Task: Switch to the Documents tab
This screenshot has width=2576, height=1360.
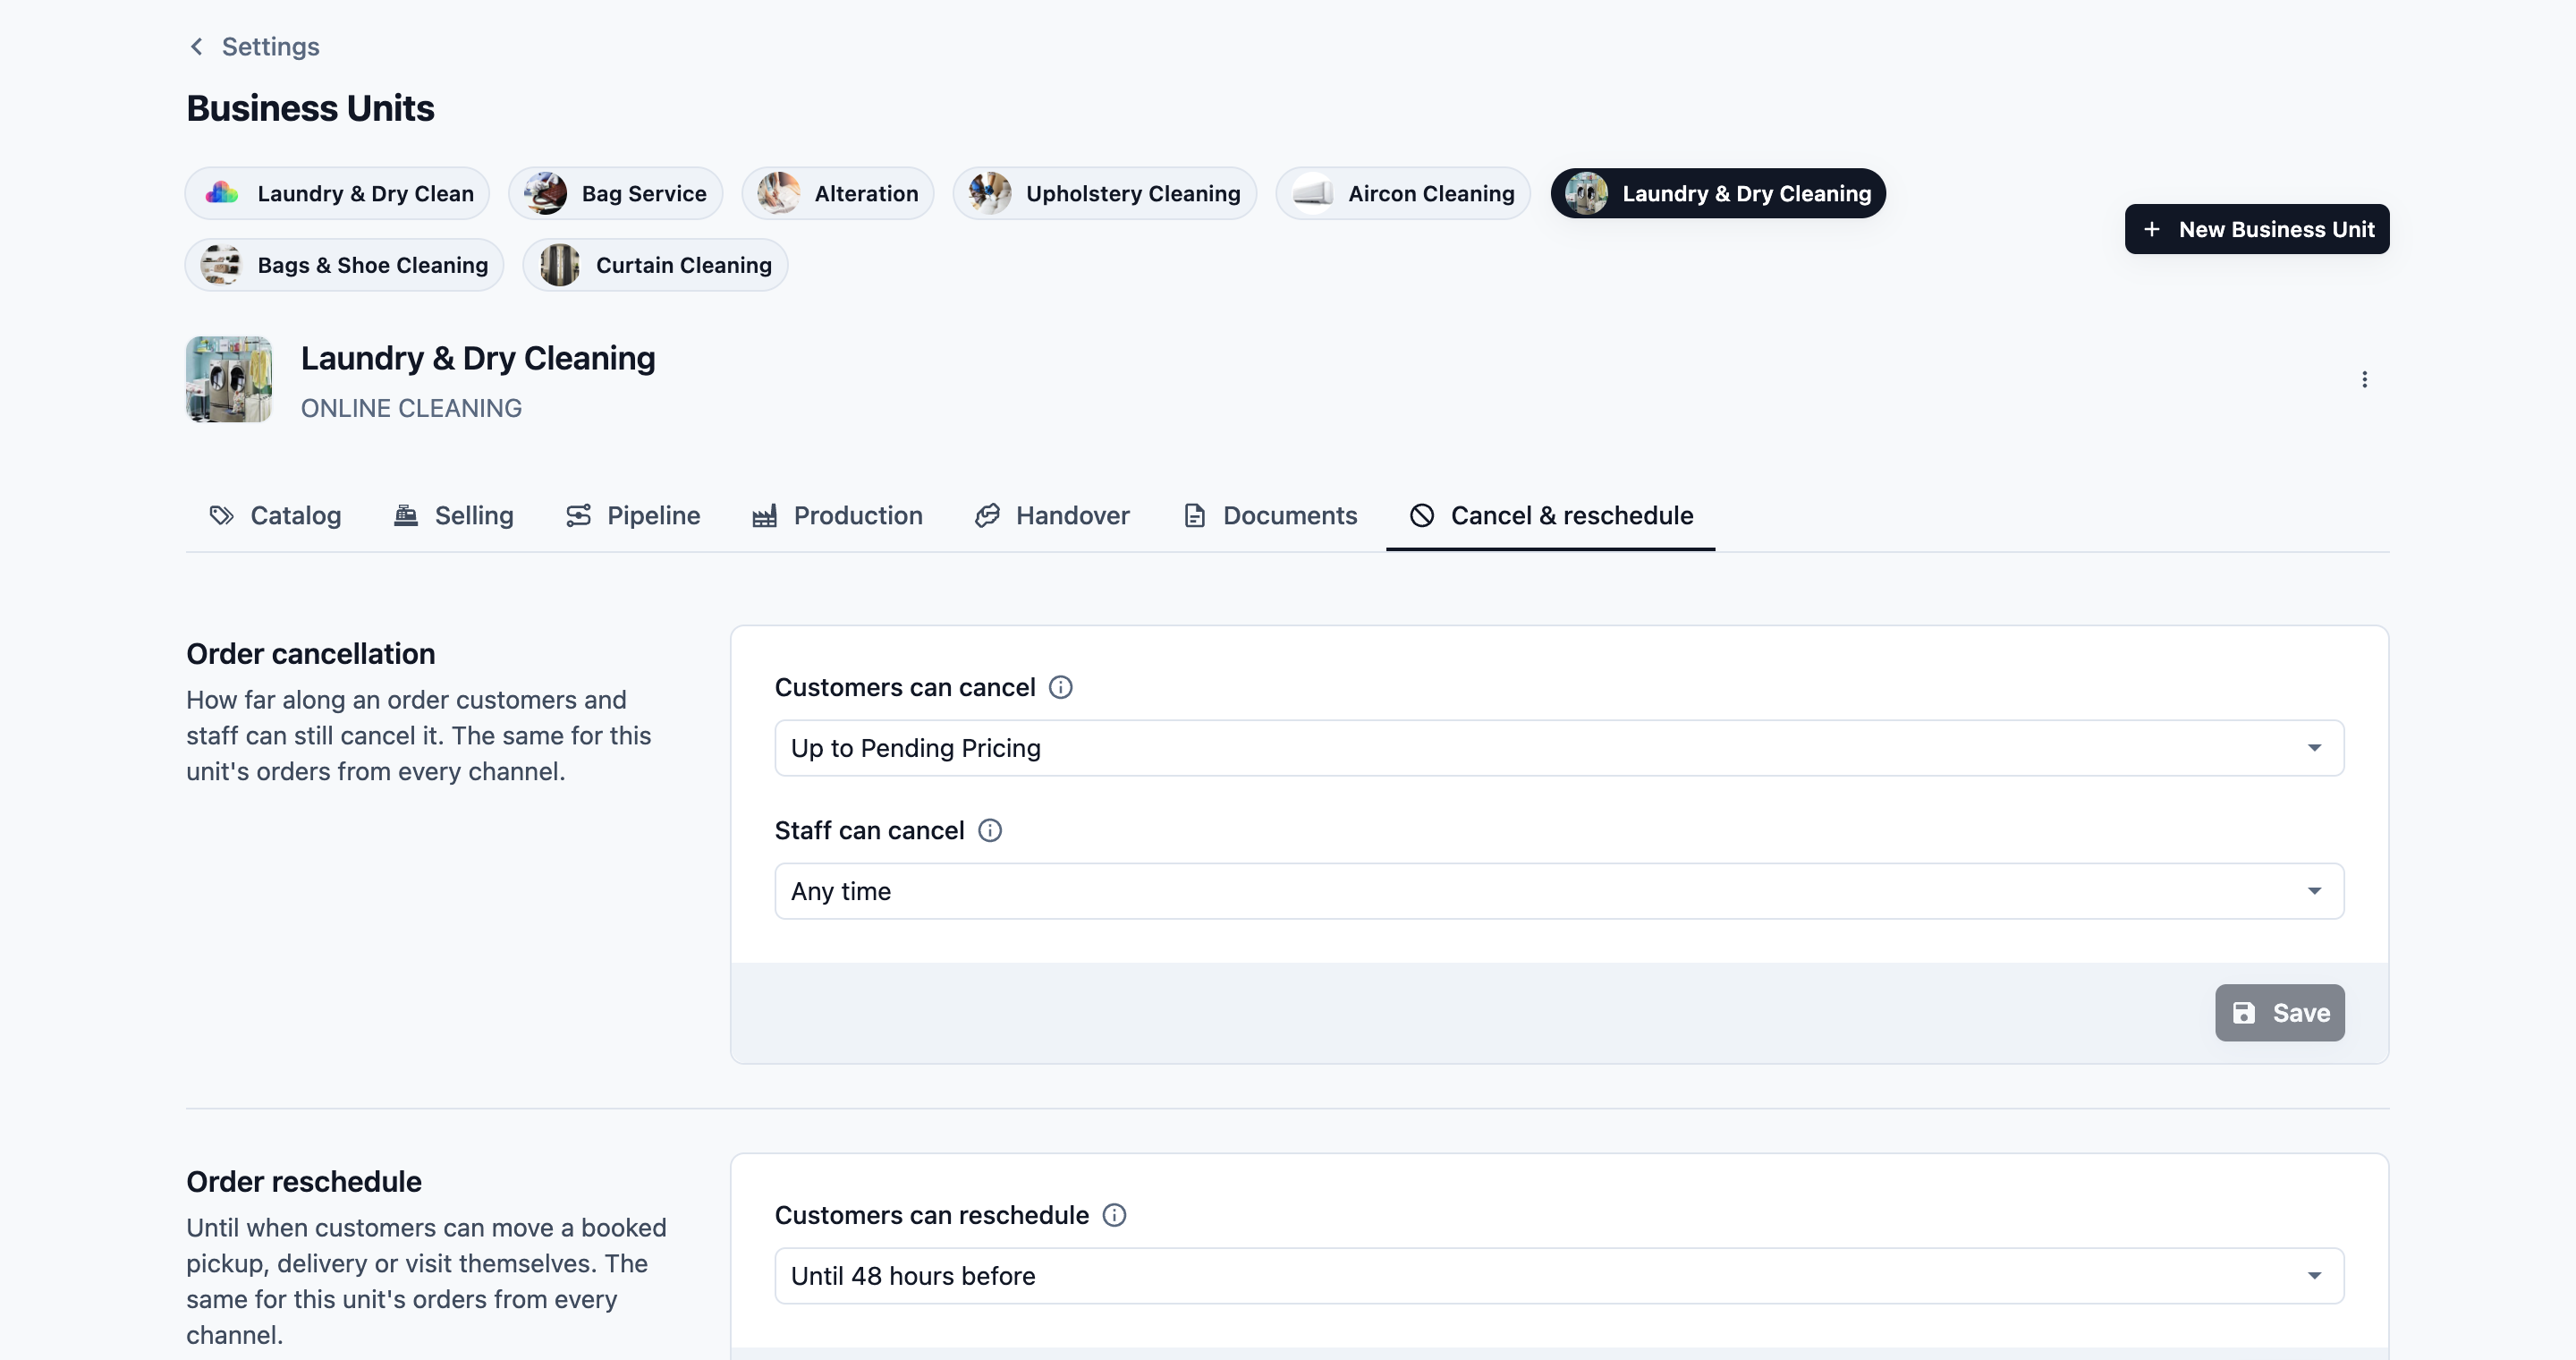Action: point(1270,515)
